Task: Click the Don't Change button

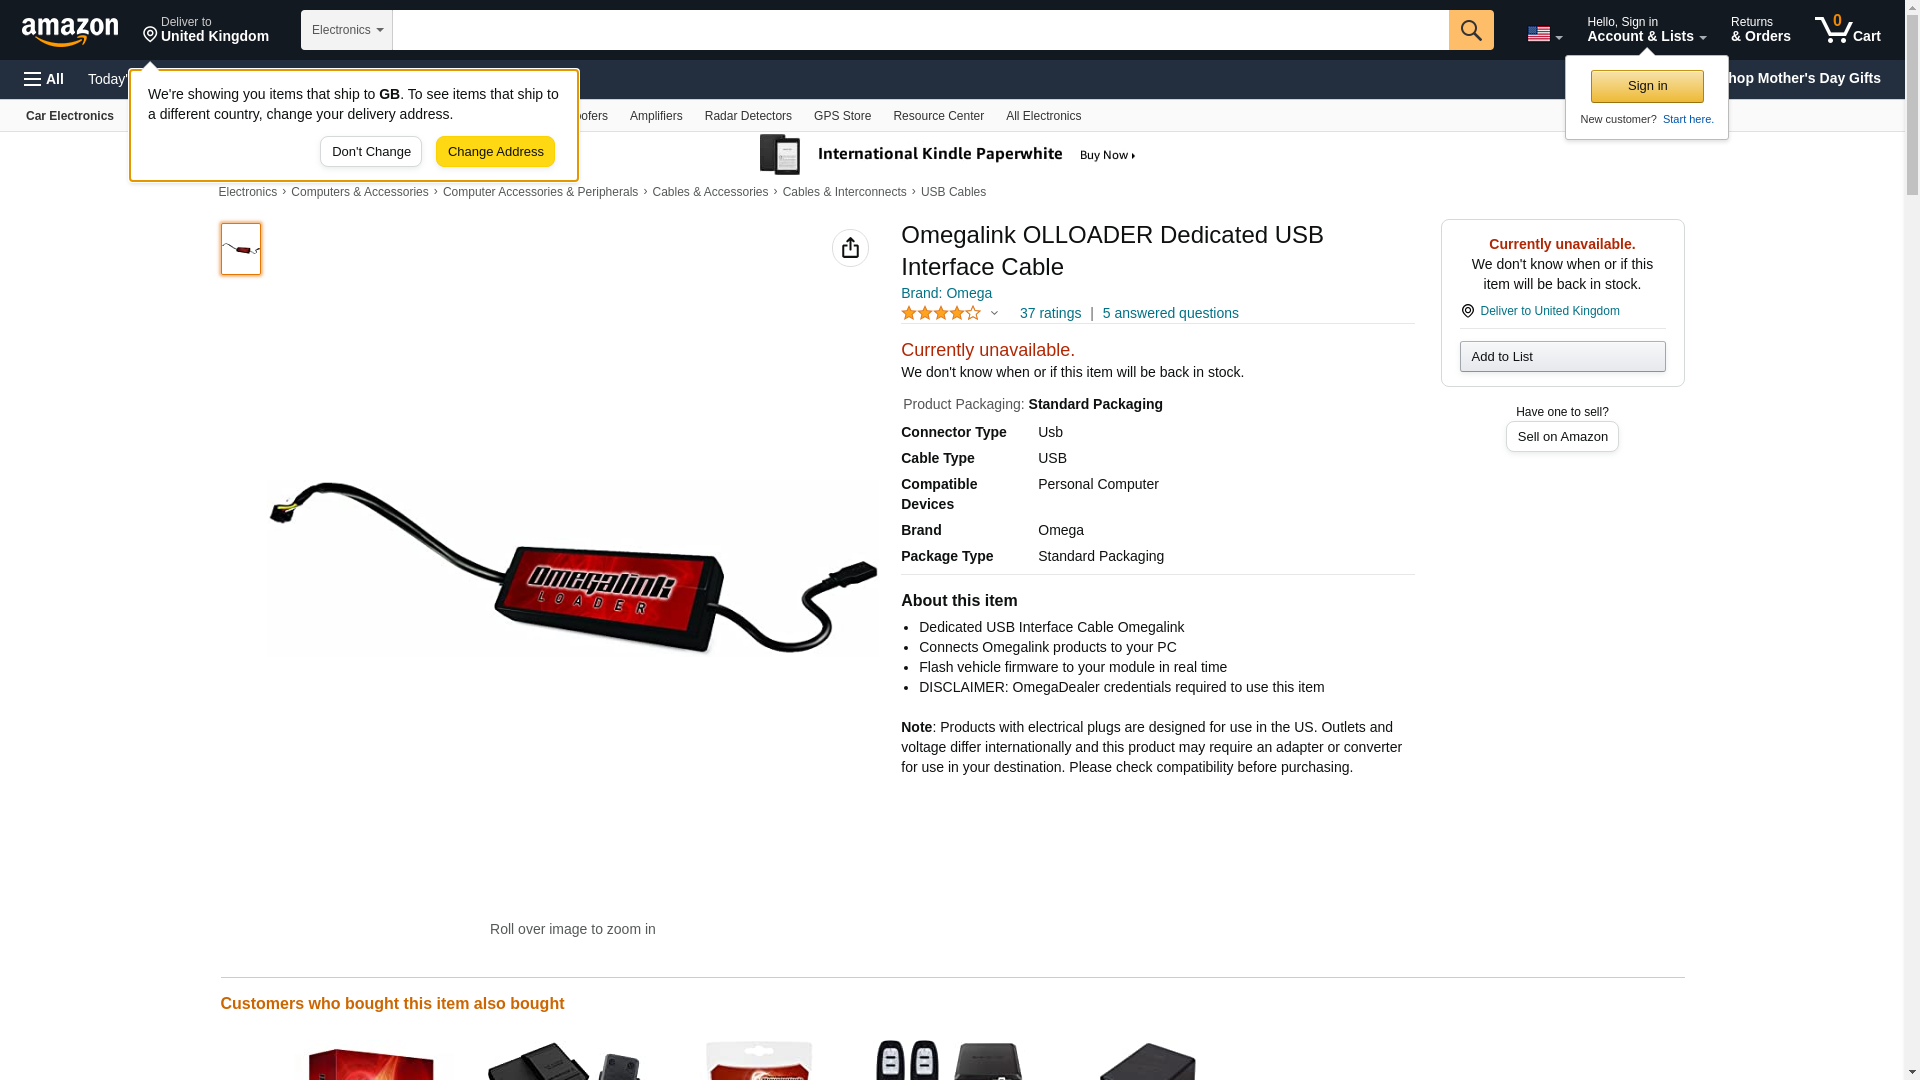Action: pyautogui.click(x=371, y=152)
